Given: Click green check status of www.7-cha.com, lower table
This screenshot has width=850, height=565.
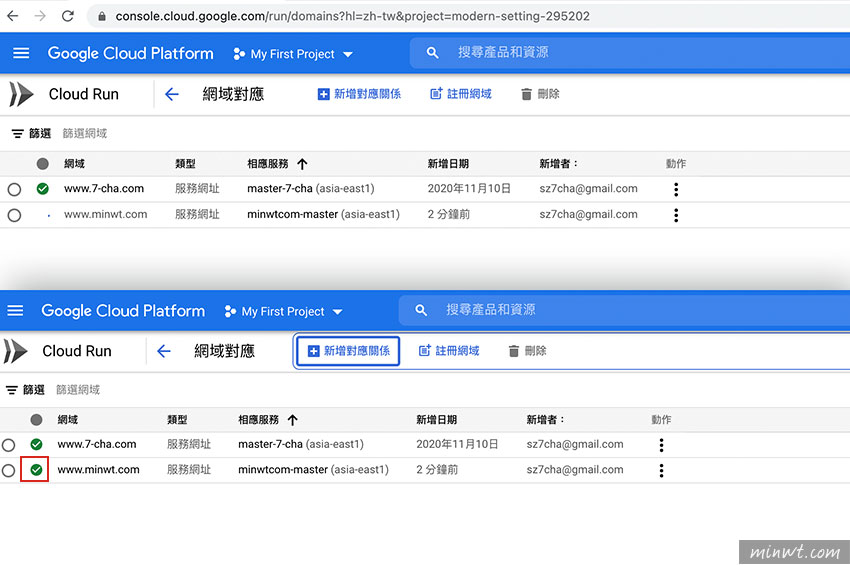Looking at the screenshot, I should 36,444.
